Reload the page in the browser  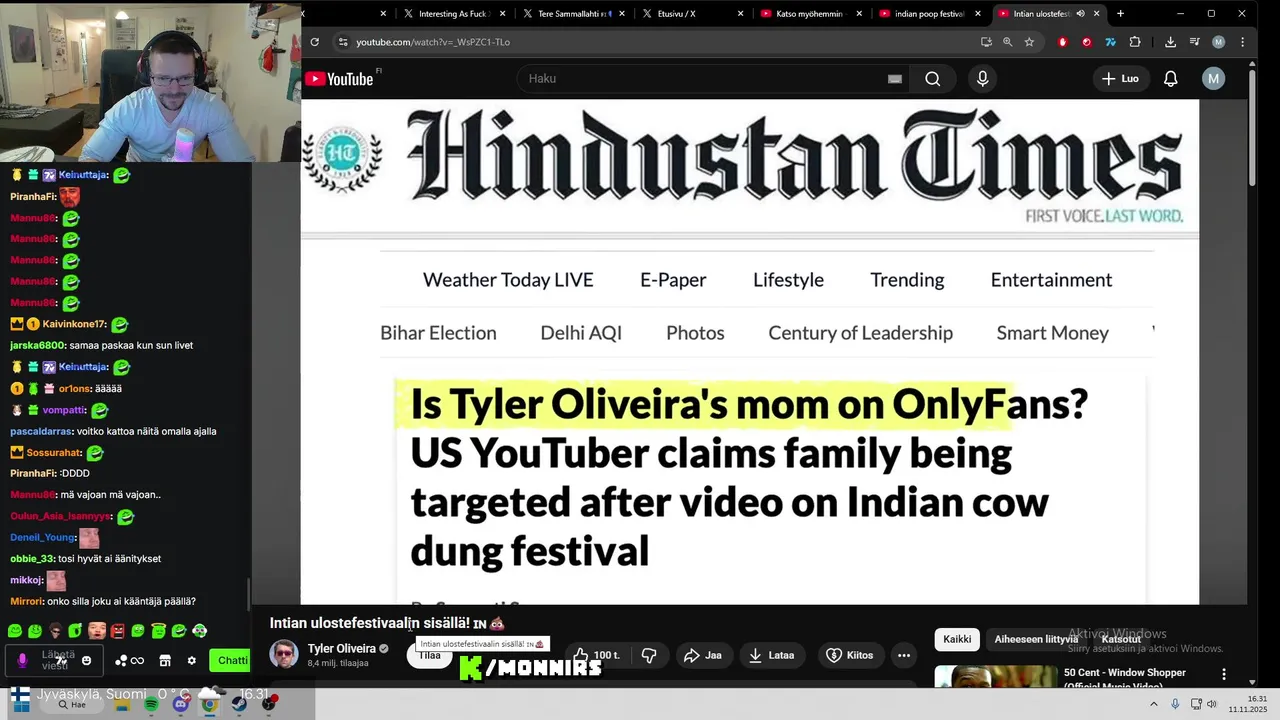tap(314, 42)
